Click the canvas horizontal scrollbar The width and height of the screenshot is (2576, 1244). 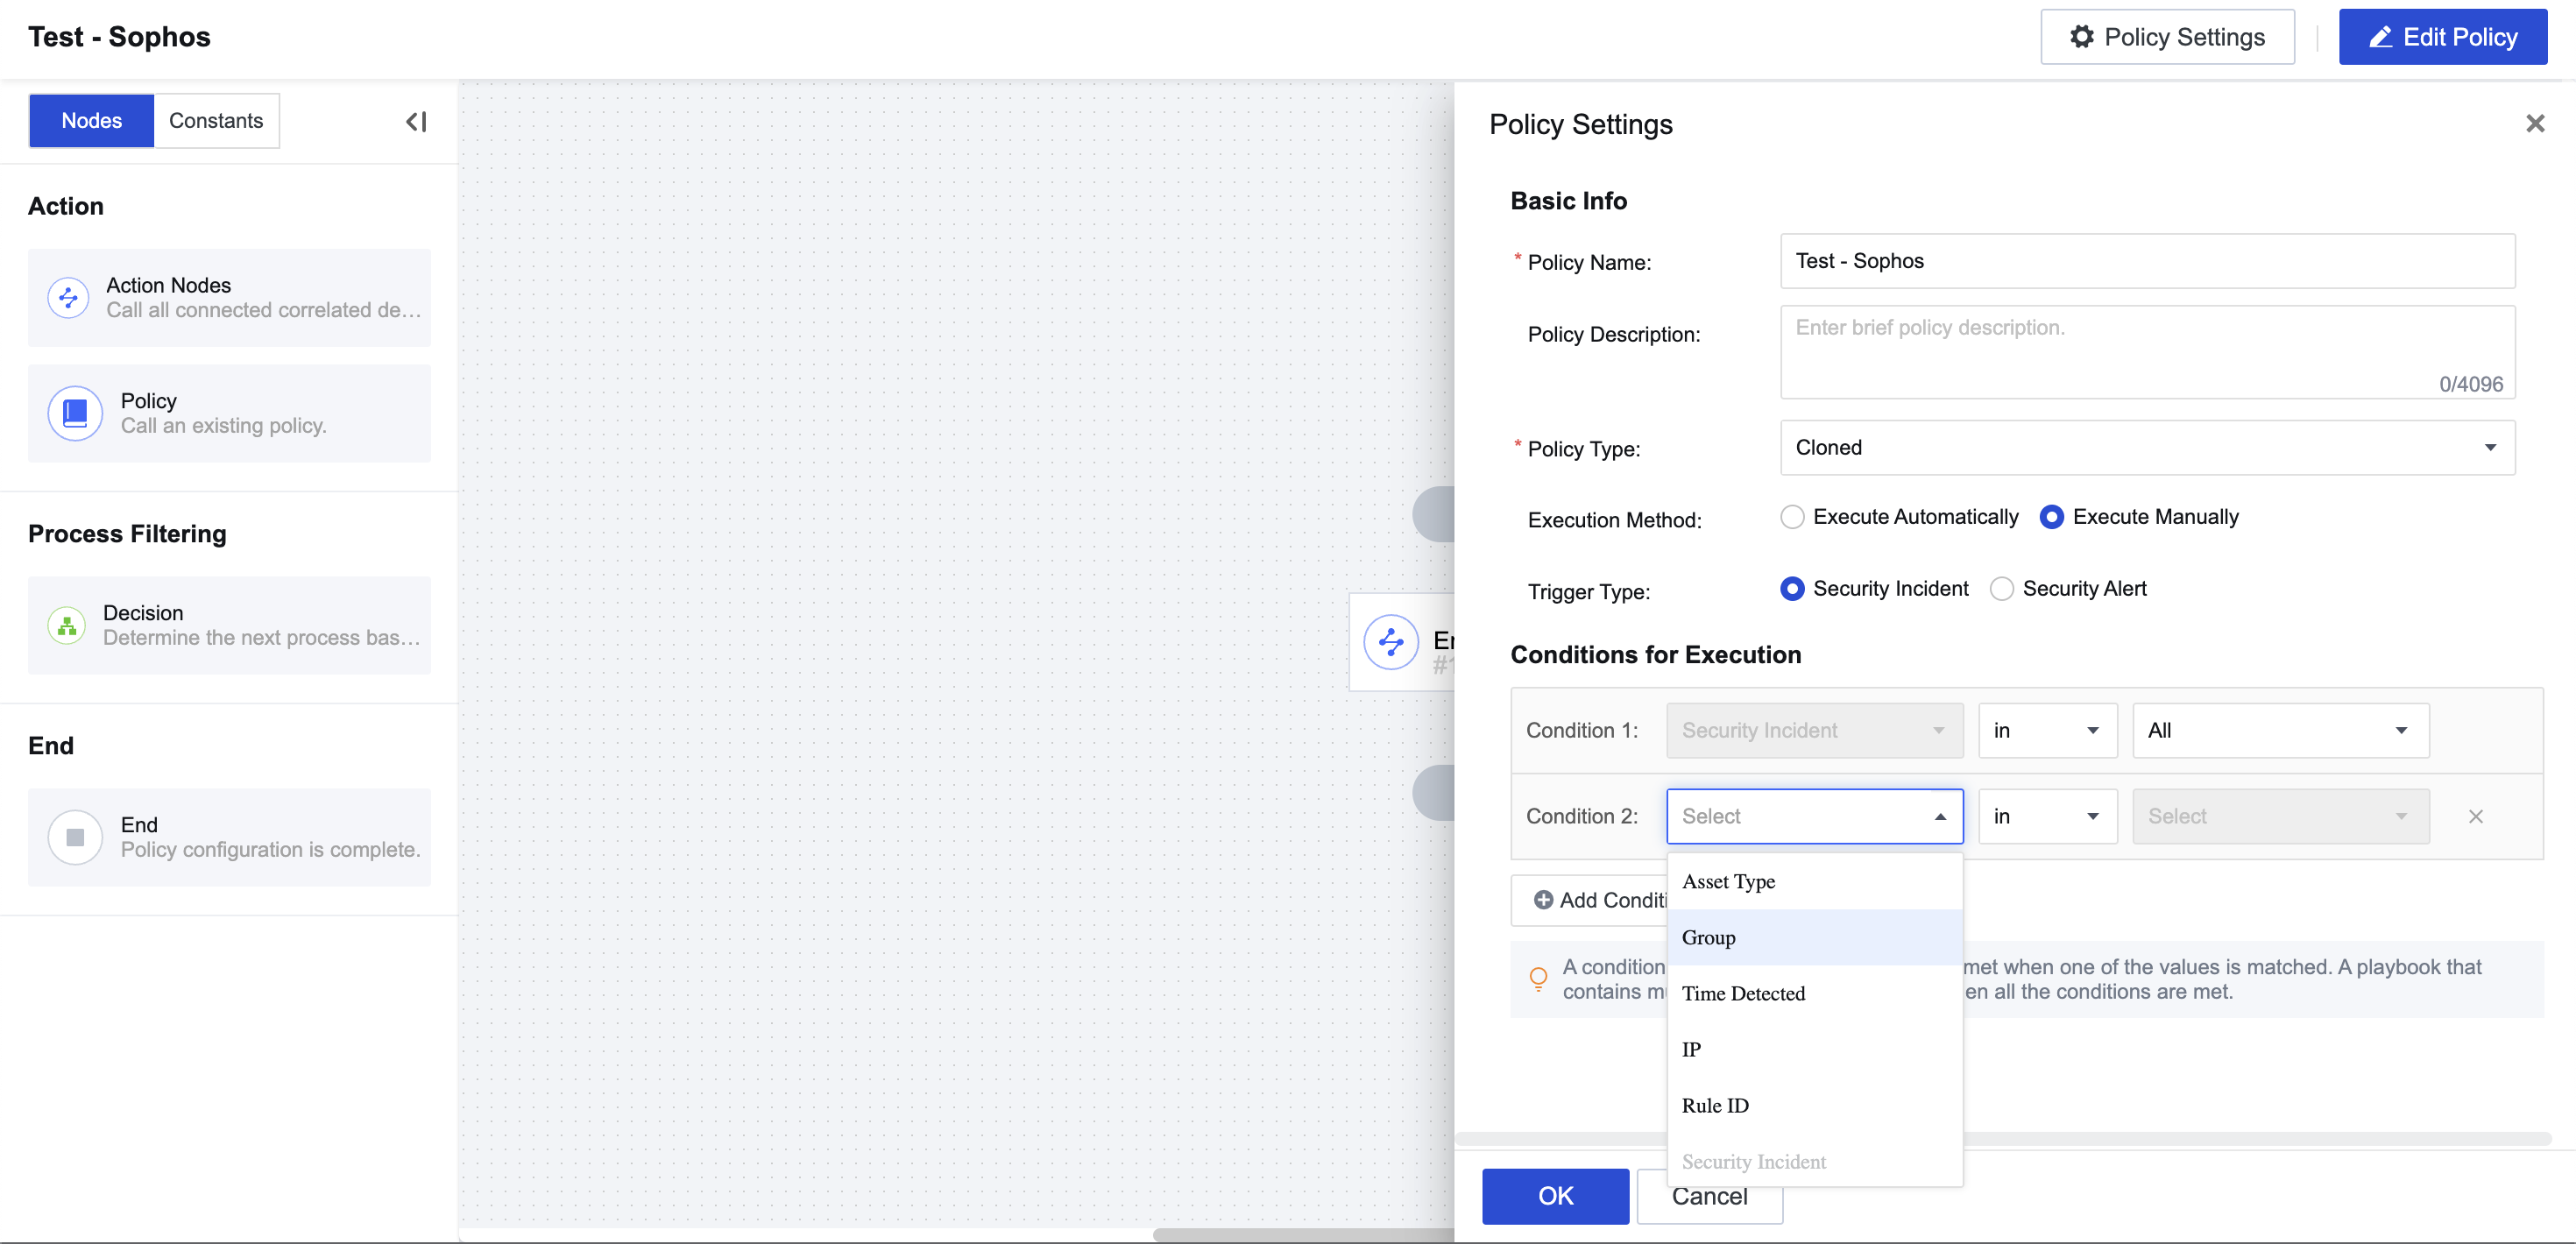pyautogui.click(x=1303, y=1235)
